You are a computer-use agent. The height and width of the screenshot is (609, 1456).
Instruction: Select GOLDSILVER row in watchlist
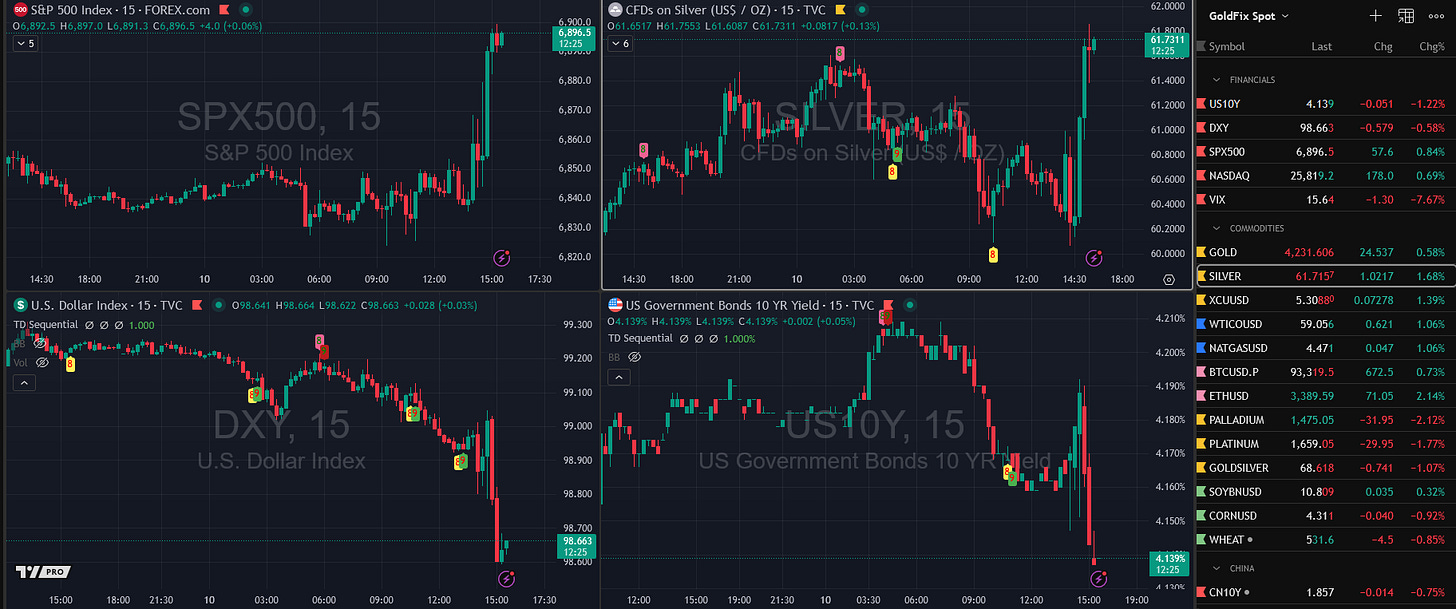(1325, 468)
